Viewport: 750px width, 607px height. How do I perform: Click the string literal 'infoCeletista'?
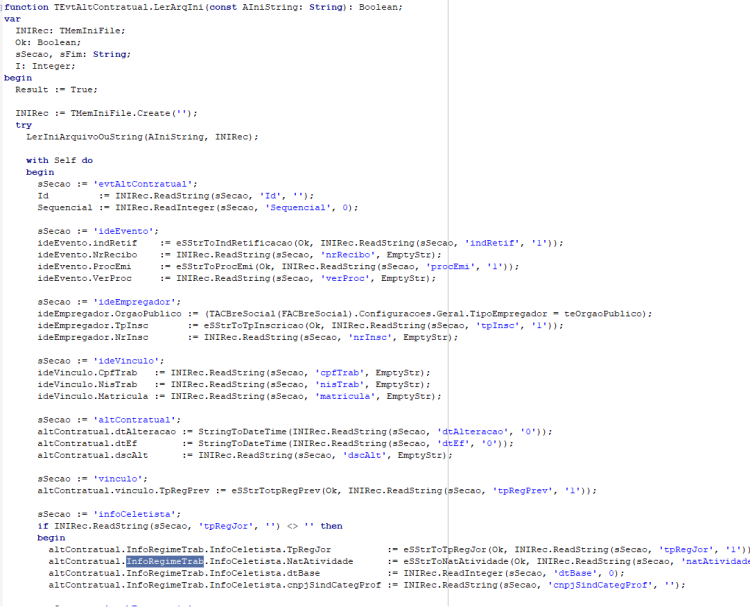(134, 514)
